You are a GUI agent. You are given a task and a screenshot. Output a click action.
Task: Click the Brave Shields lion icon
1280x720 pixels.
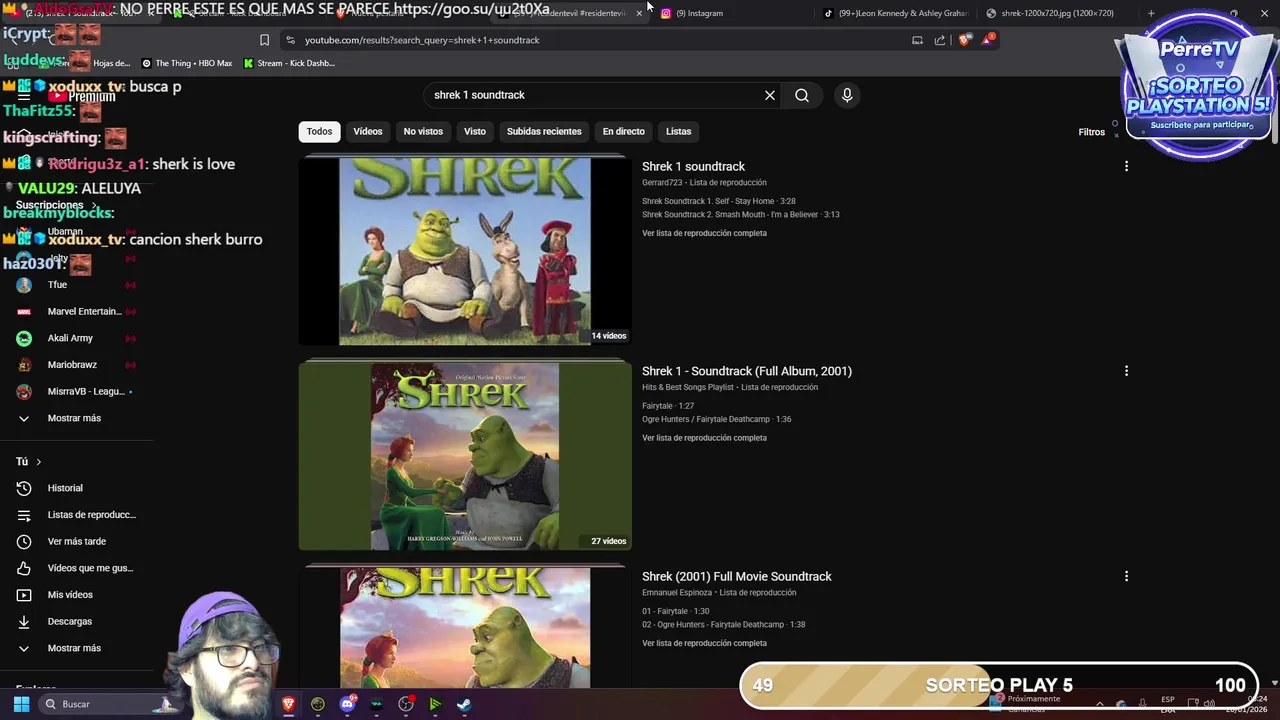click(x=964, y=40)
